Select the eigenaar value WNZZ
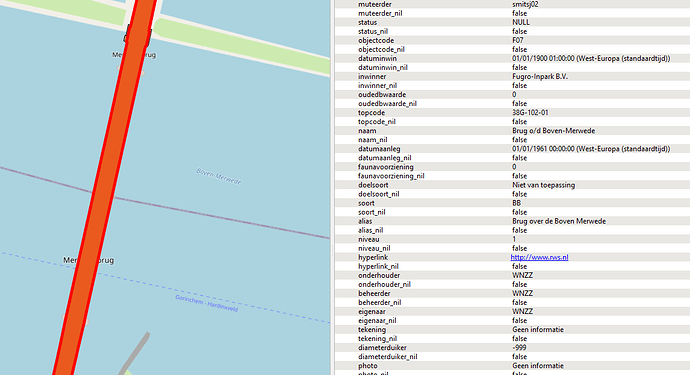This screenshot has height=375, width=690. tap(522, 312)
